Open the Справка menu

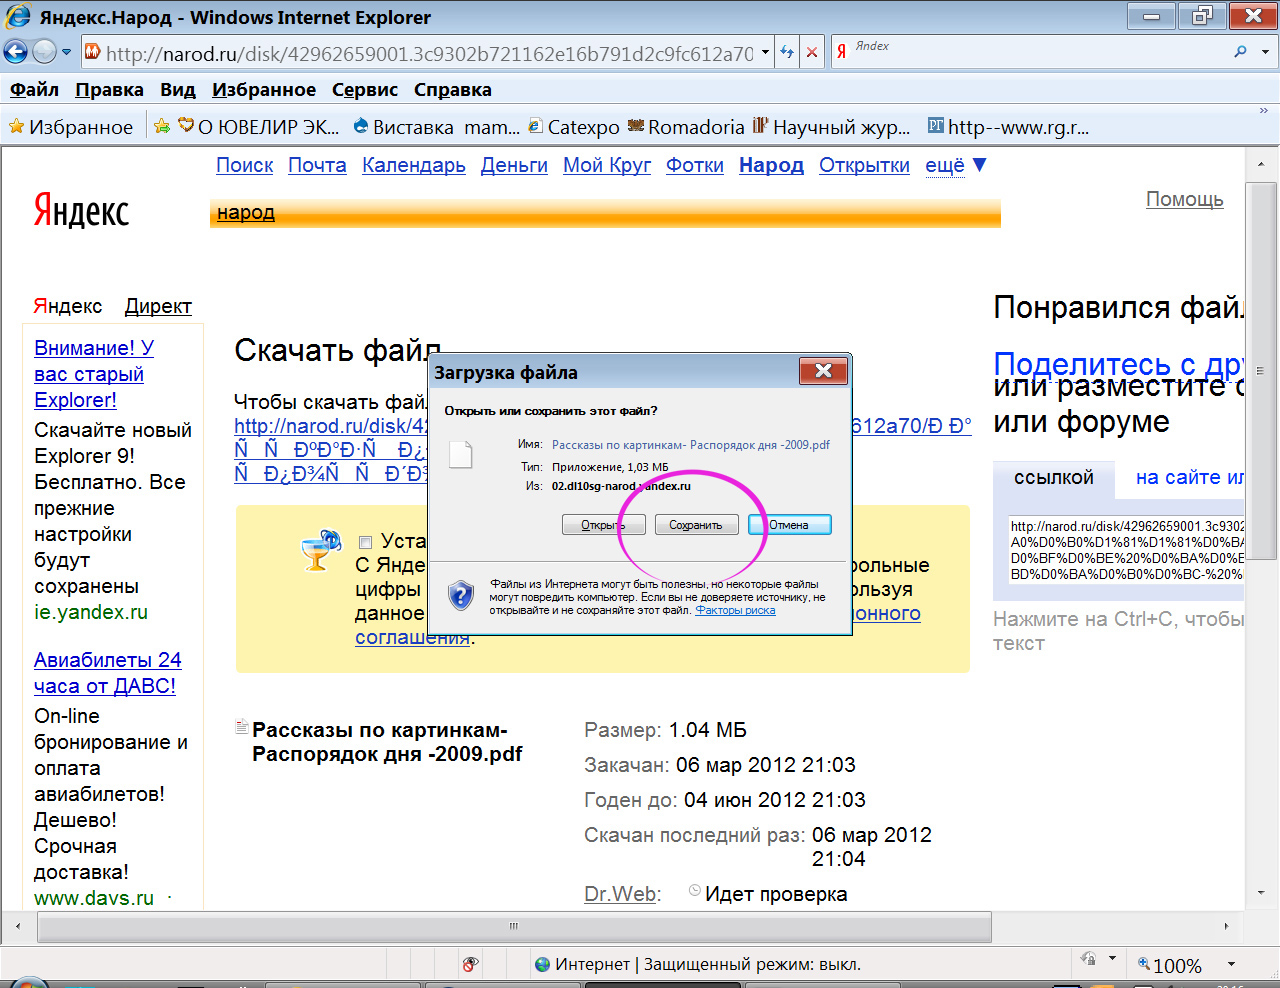pos(453,90)
